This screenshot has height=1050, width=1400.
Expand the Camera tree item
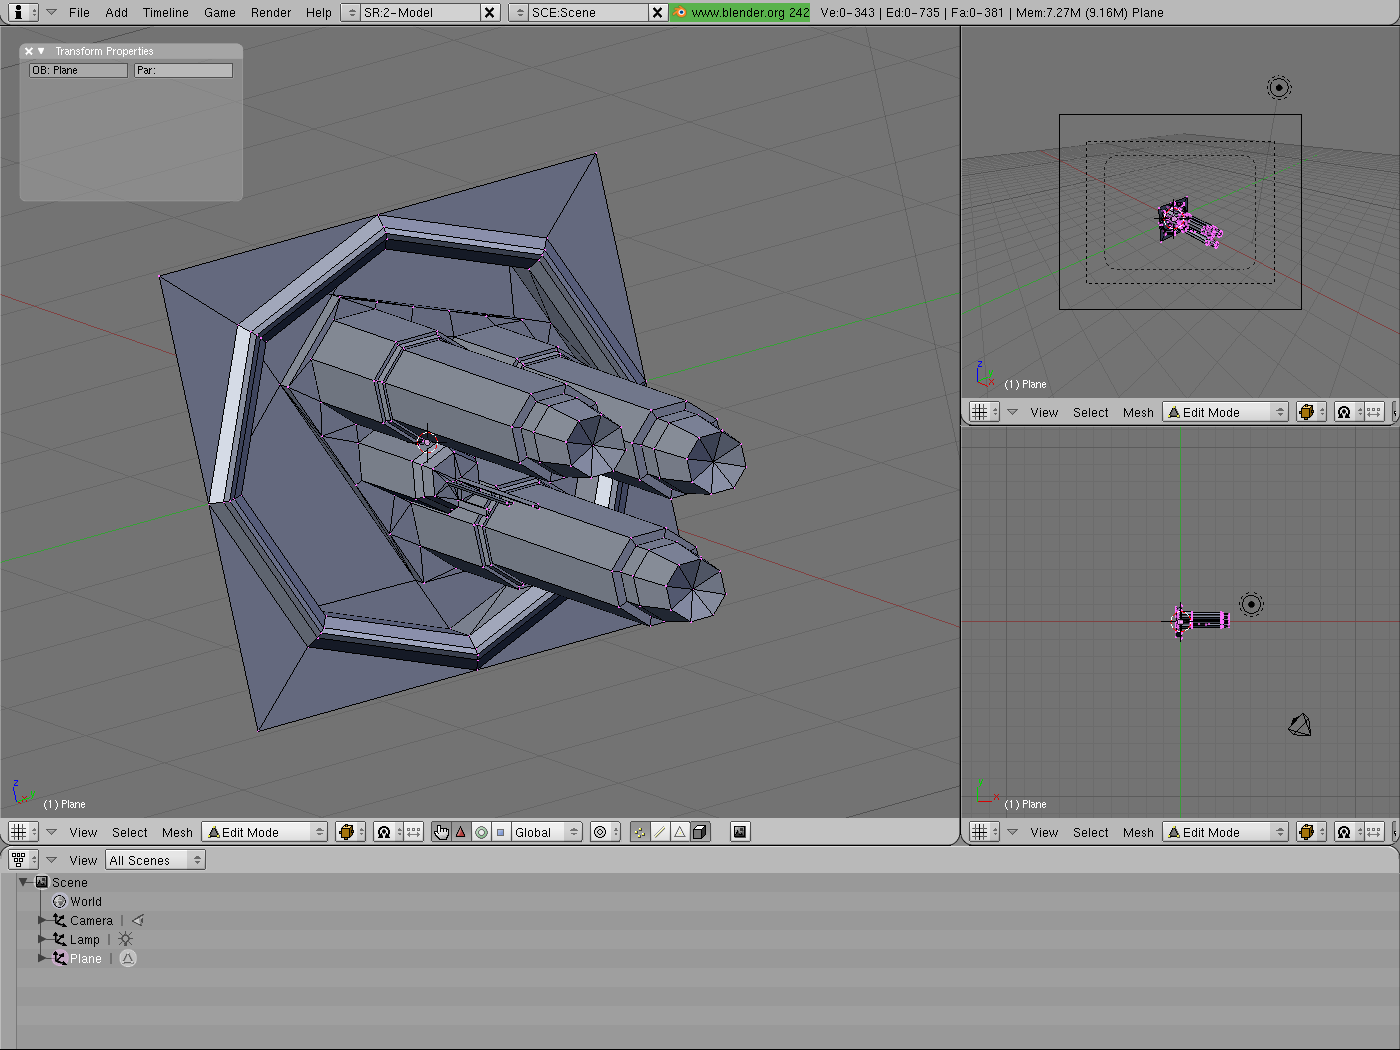[42, 921]
